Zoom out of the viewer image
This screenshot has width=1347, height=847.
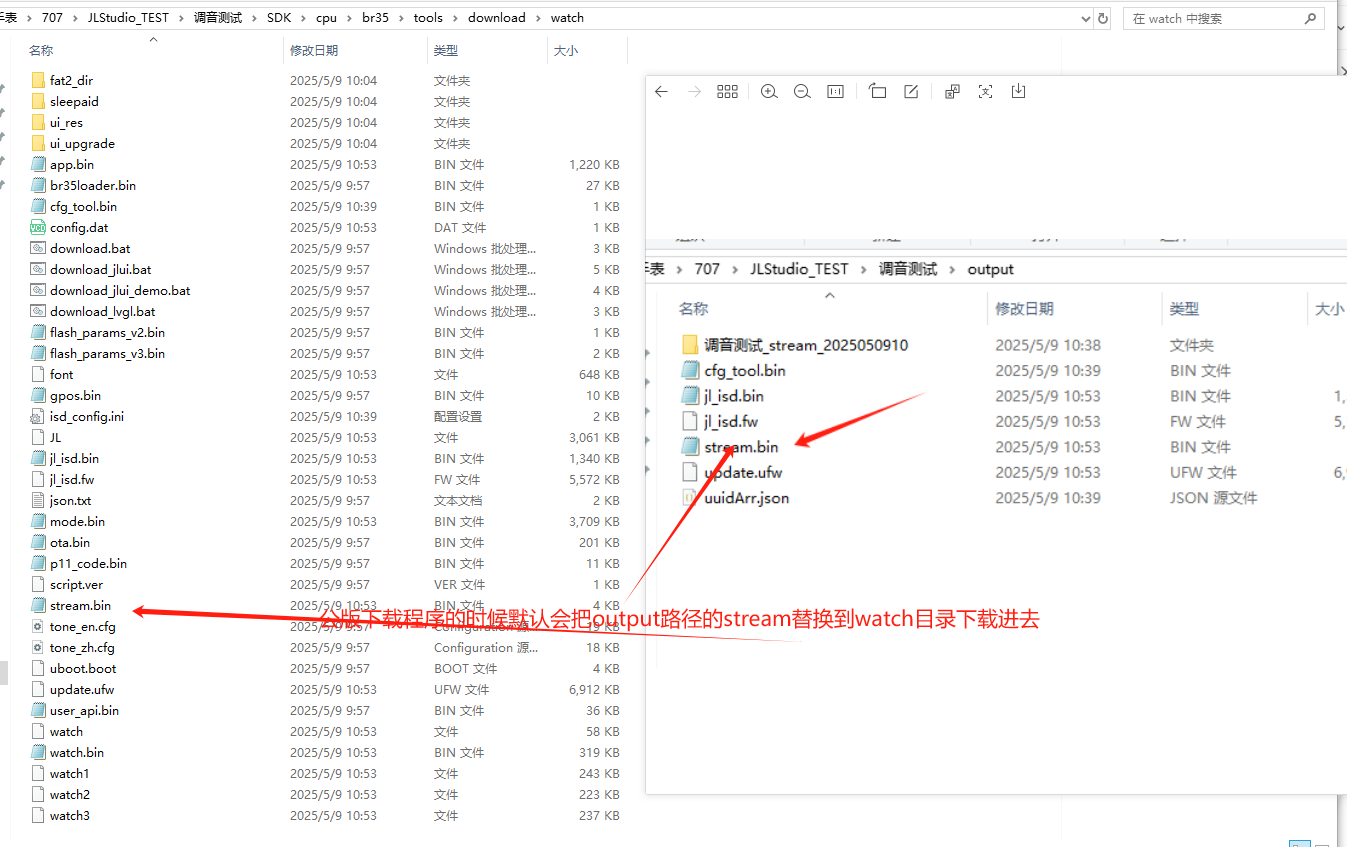(802, 92)
